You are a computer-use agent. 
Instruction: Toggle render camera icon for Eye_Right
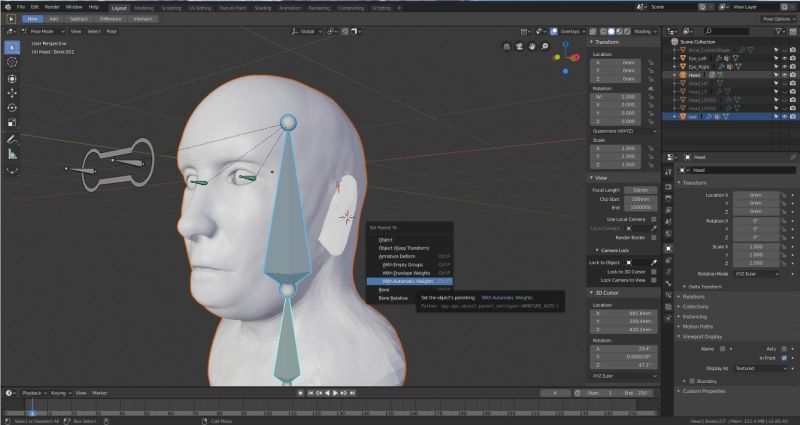792,67
